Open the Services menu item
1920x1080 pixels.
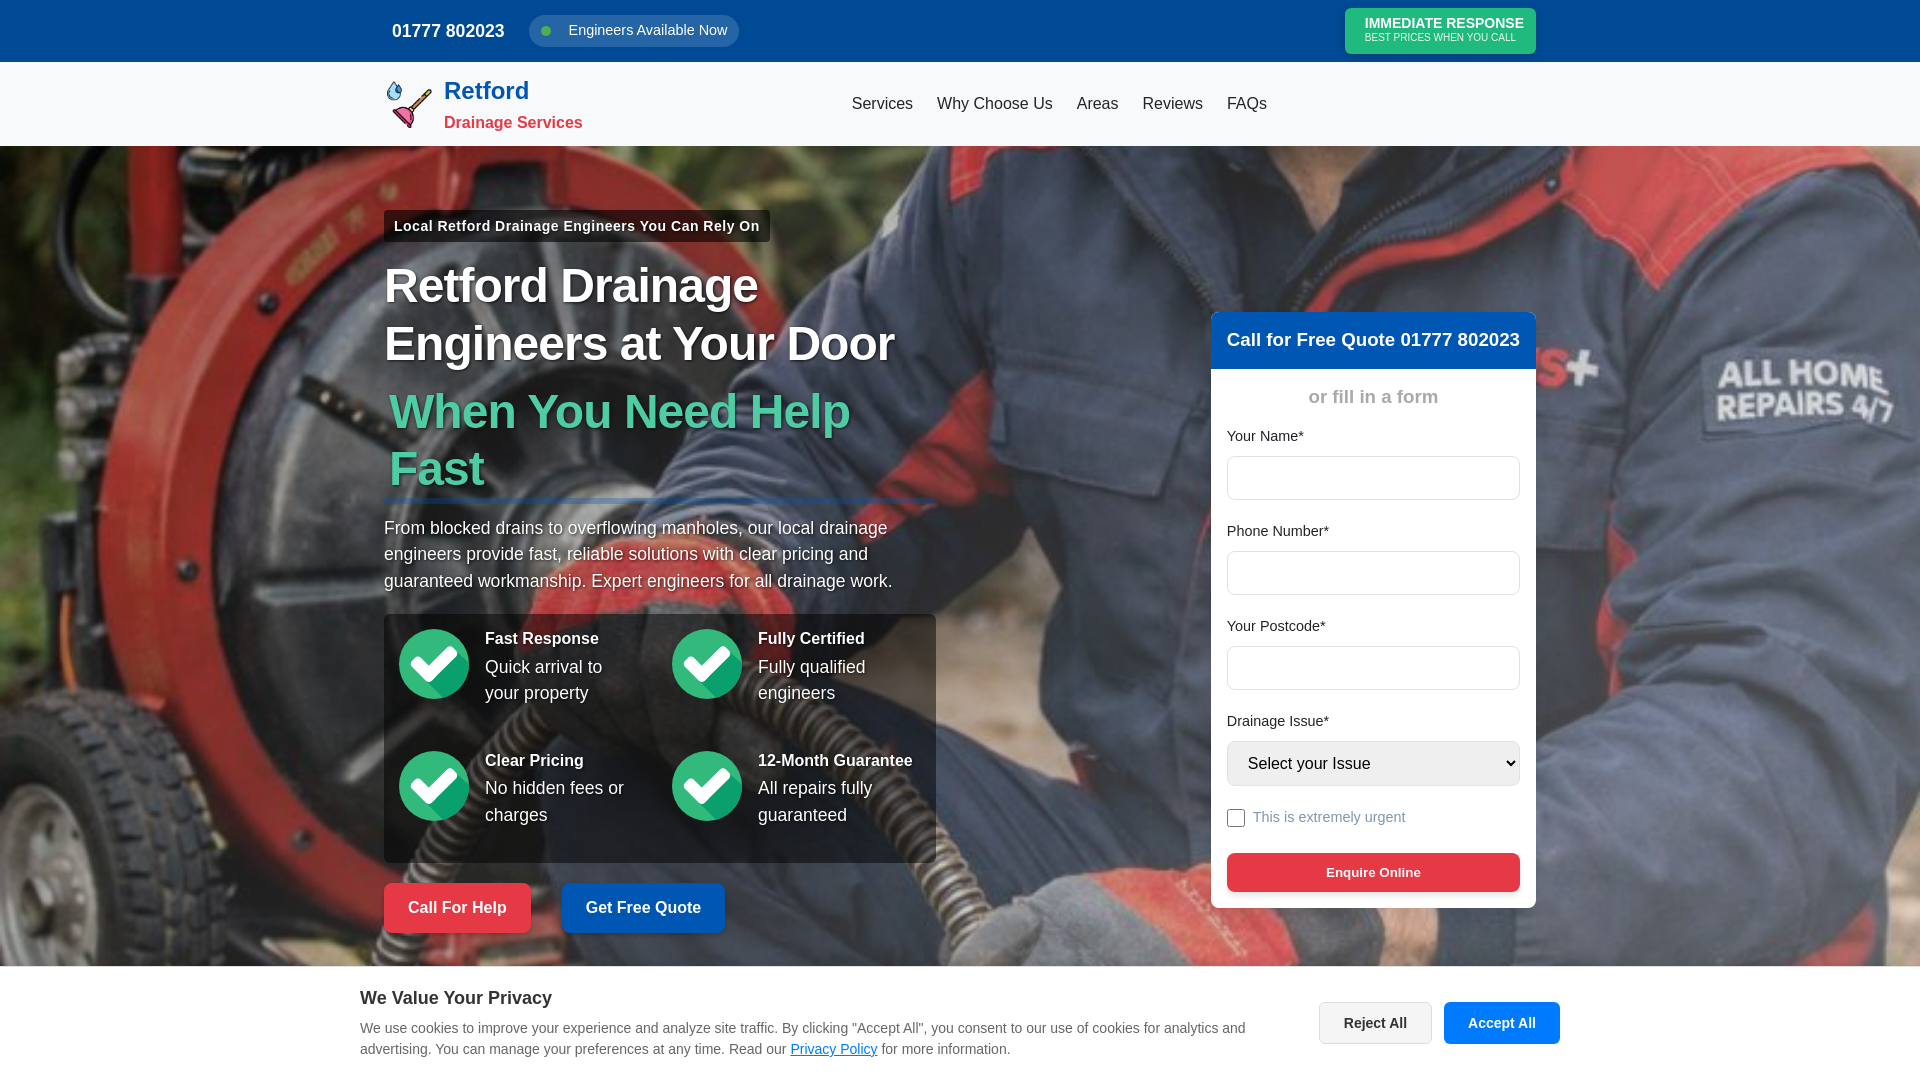tap(882, 104)
